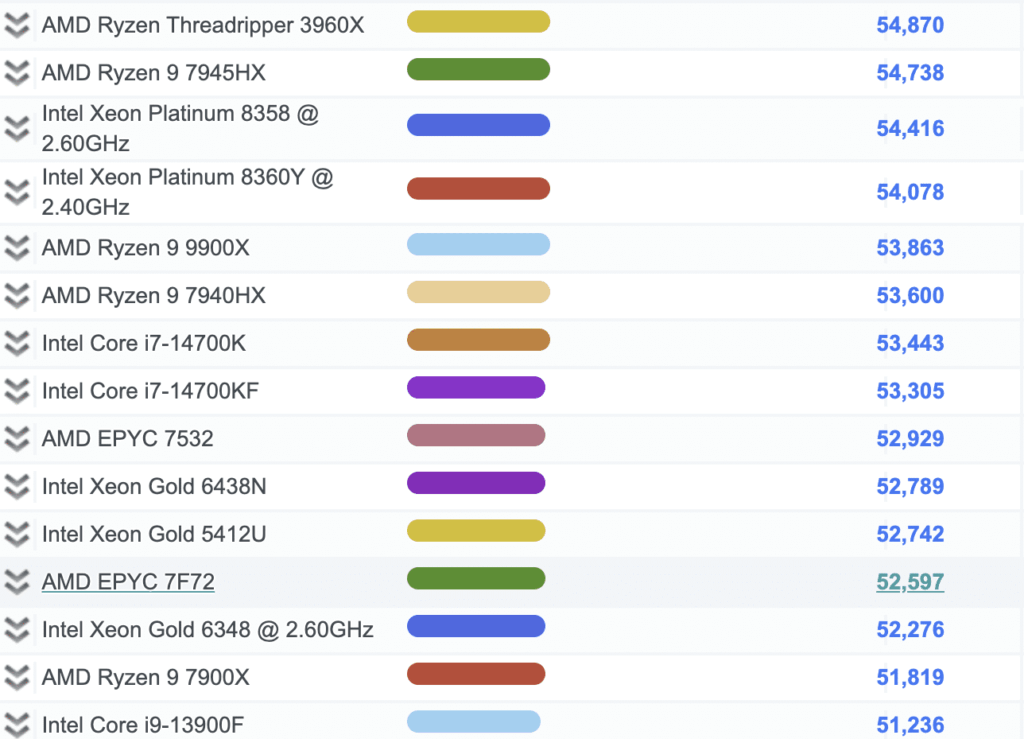1024x739 pixels.
Task: Click the light blue bar for Ryzen 9 9900X
Action: coord(478,244)
